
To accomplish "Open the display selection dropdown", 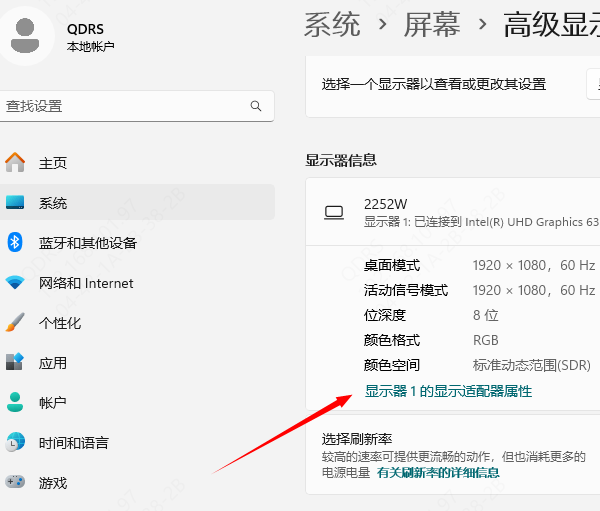I will coord(592,85).
